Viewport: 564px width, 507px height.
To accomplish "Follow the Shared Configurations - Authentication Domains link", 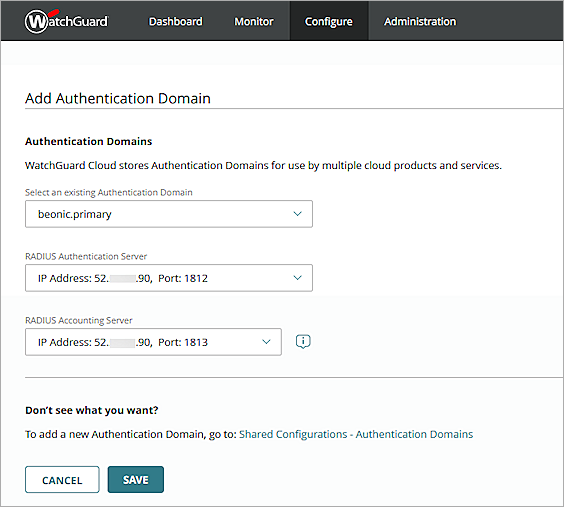I will tap(356, 434).
